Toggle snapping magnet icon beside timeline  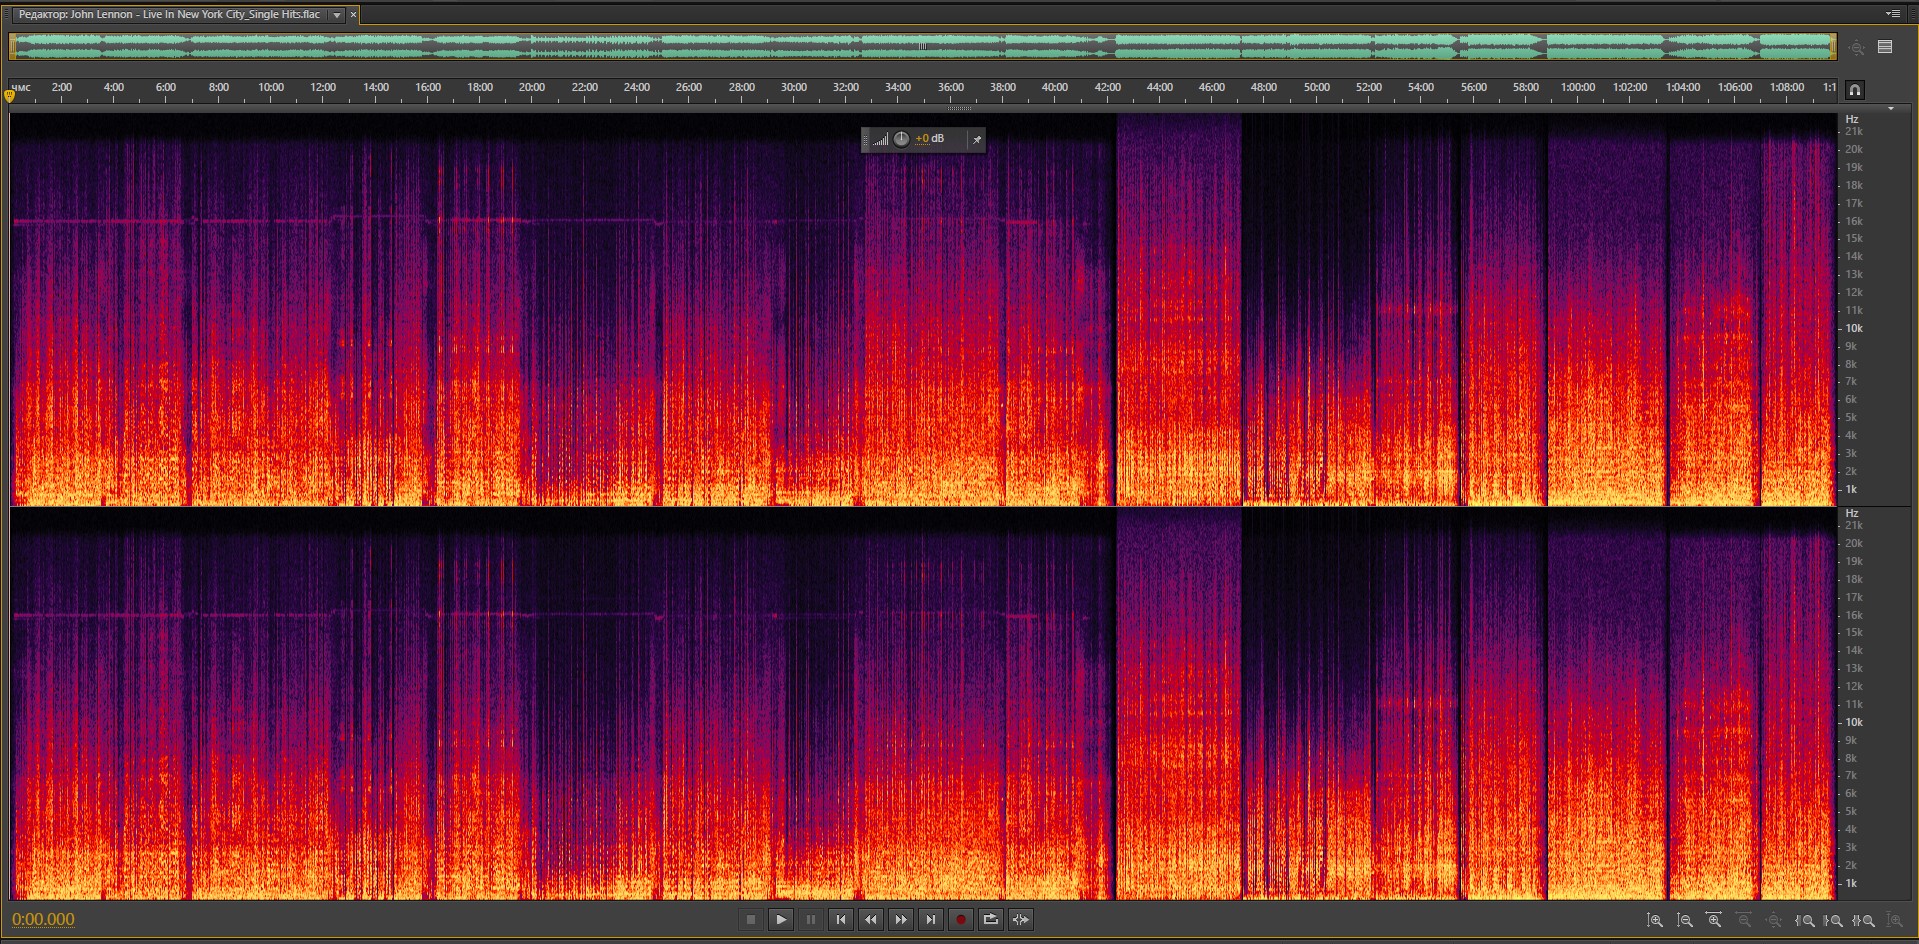pos(1854,90)
